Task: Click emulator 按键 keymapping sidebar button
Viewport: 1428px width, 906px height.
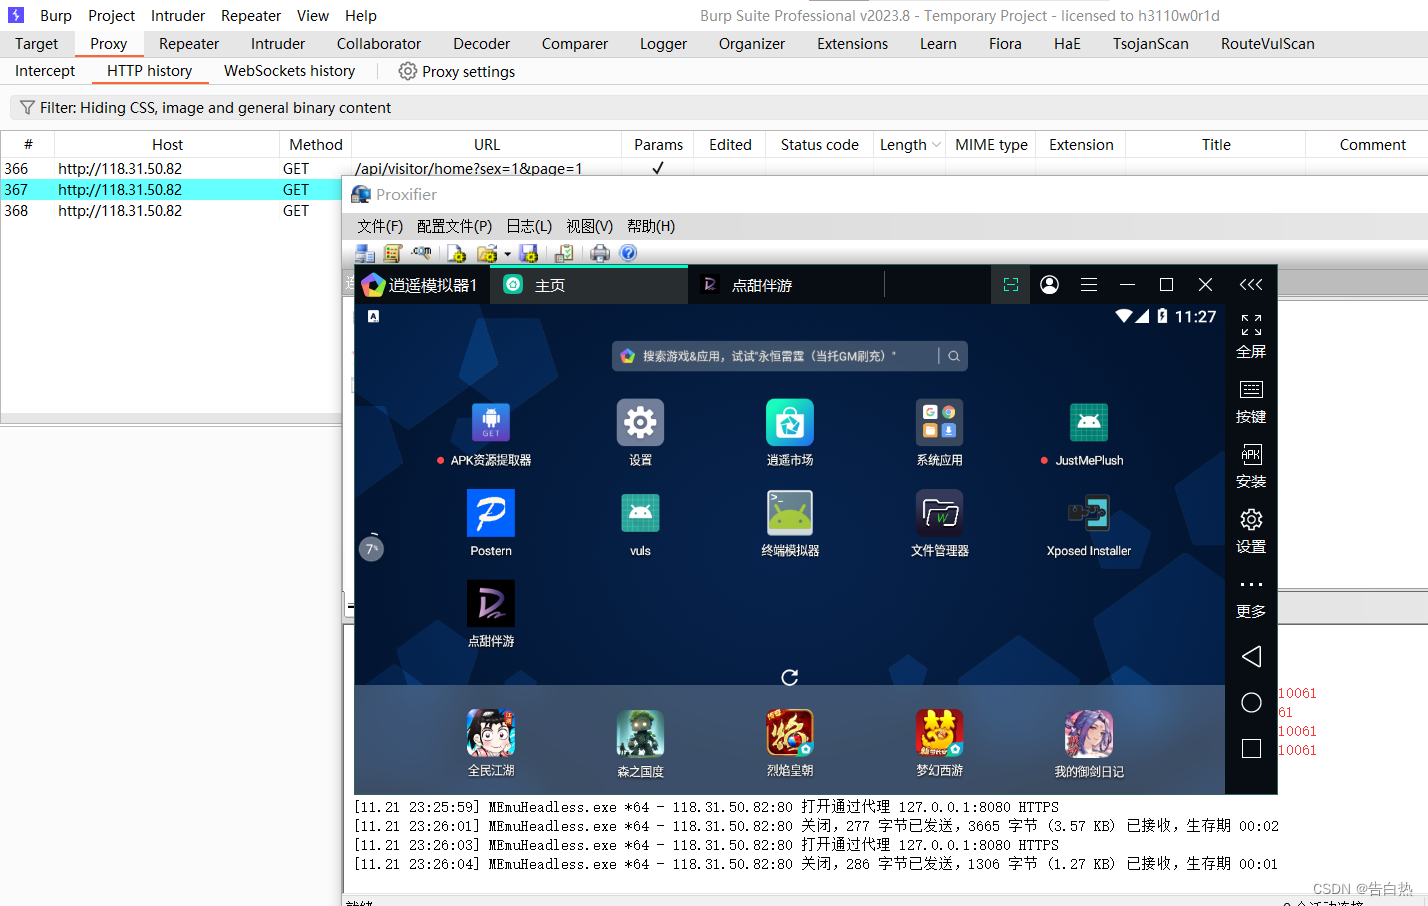Action: point(1251,402)
